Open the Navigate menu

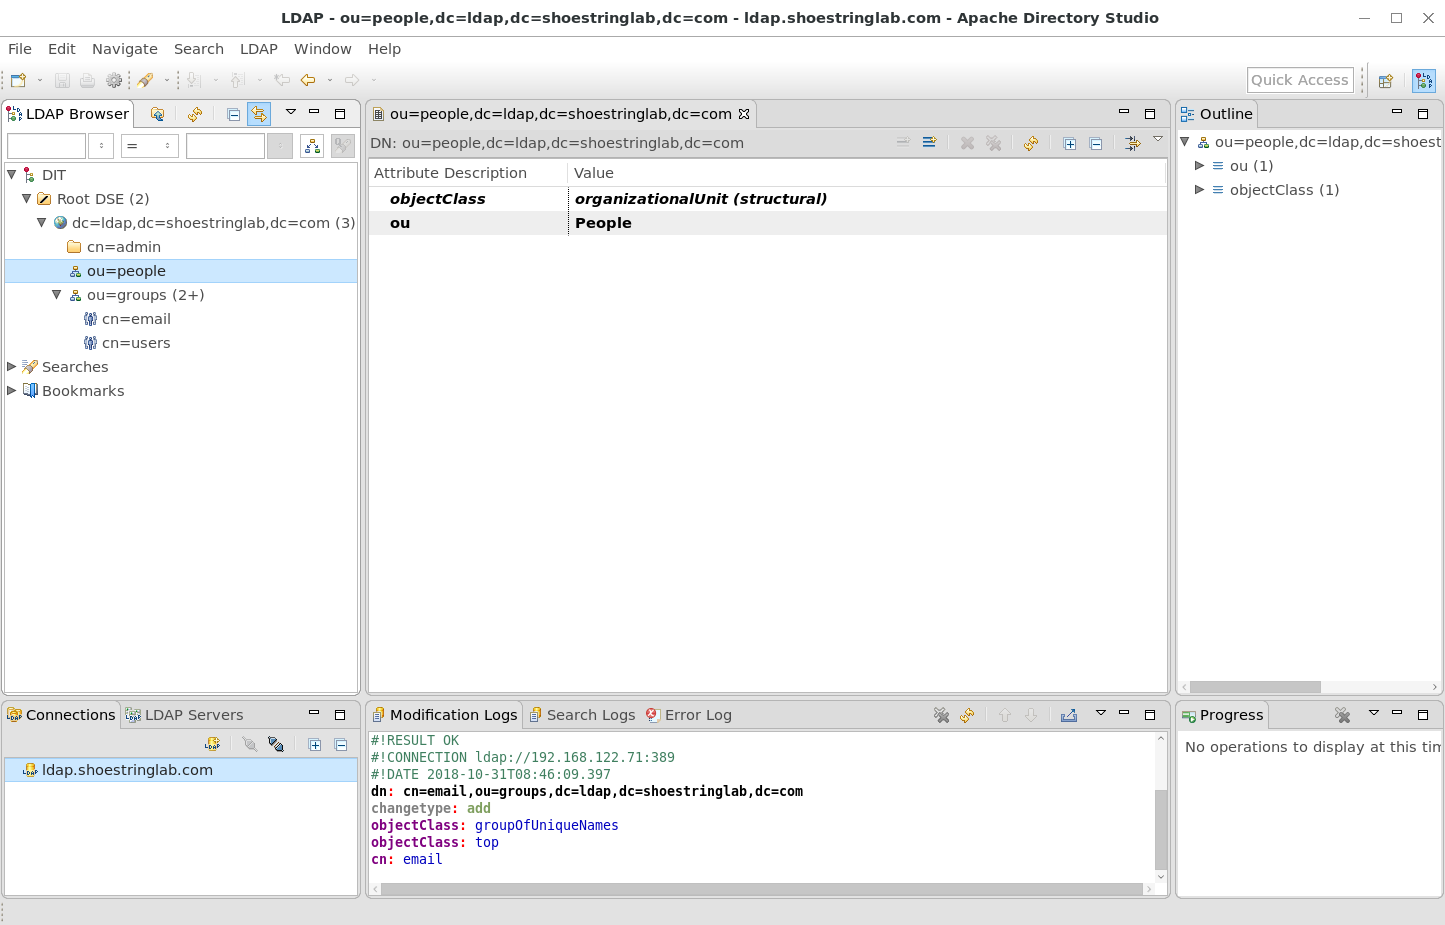(125, 49)
